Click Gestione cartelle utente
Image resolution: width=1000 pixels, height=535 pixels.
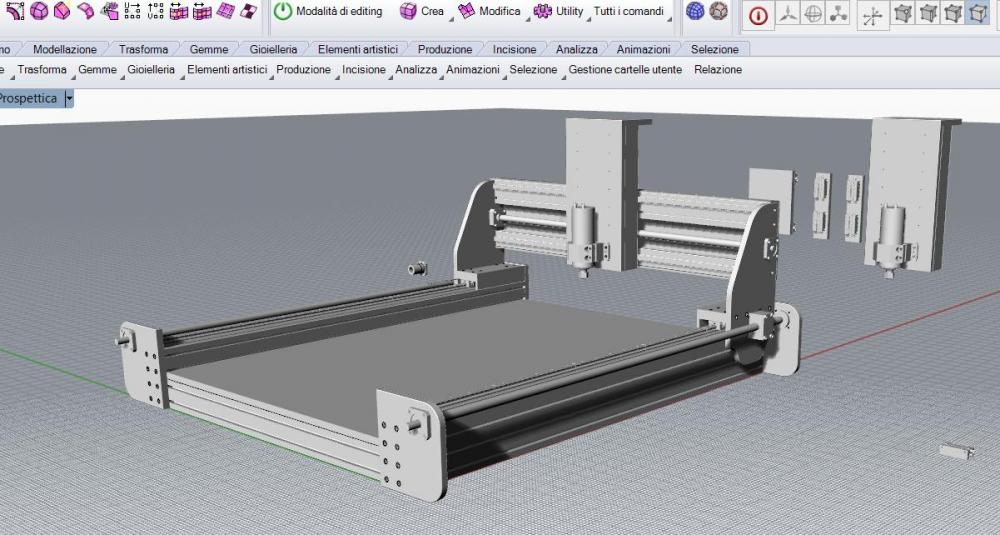coord(625,70)
